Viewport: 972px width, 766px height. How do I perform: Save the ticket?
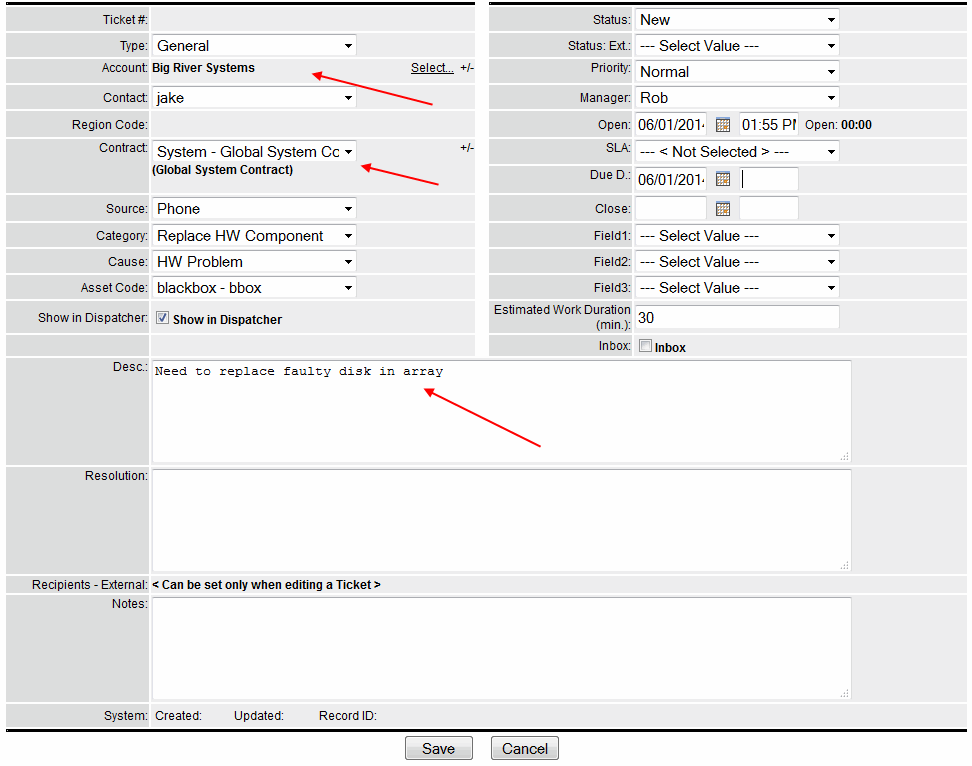click(438, 749)
